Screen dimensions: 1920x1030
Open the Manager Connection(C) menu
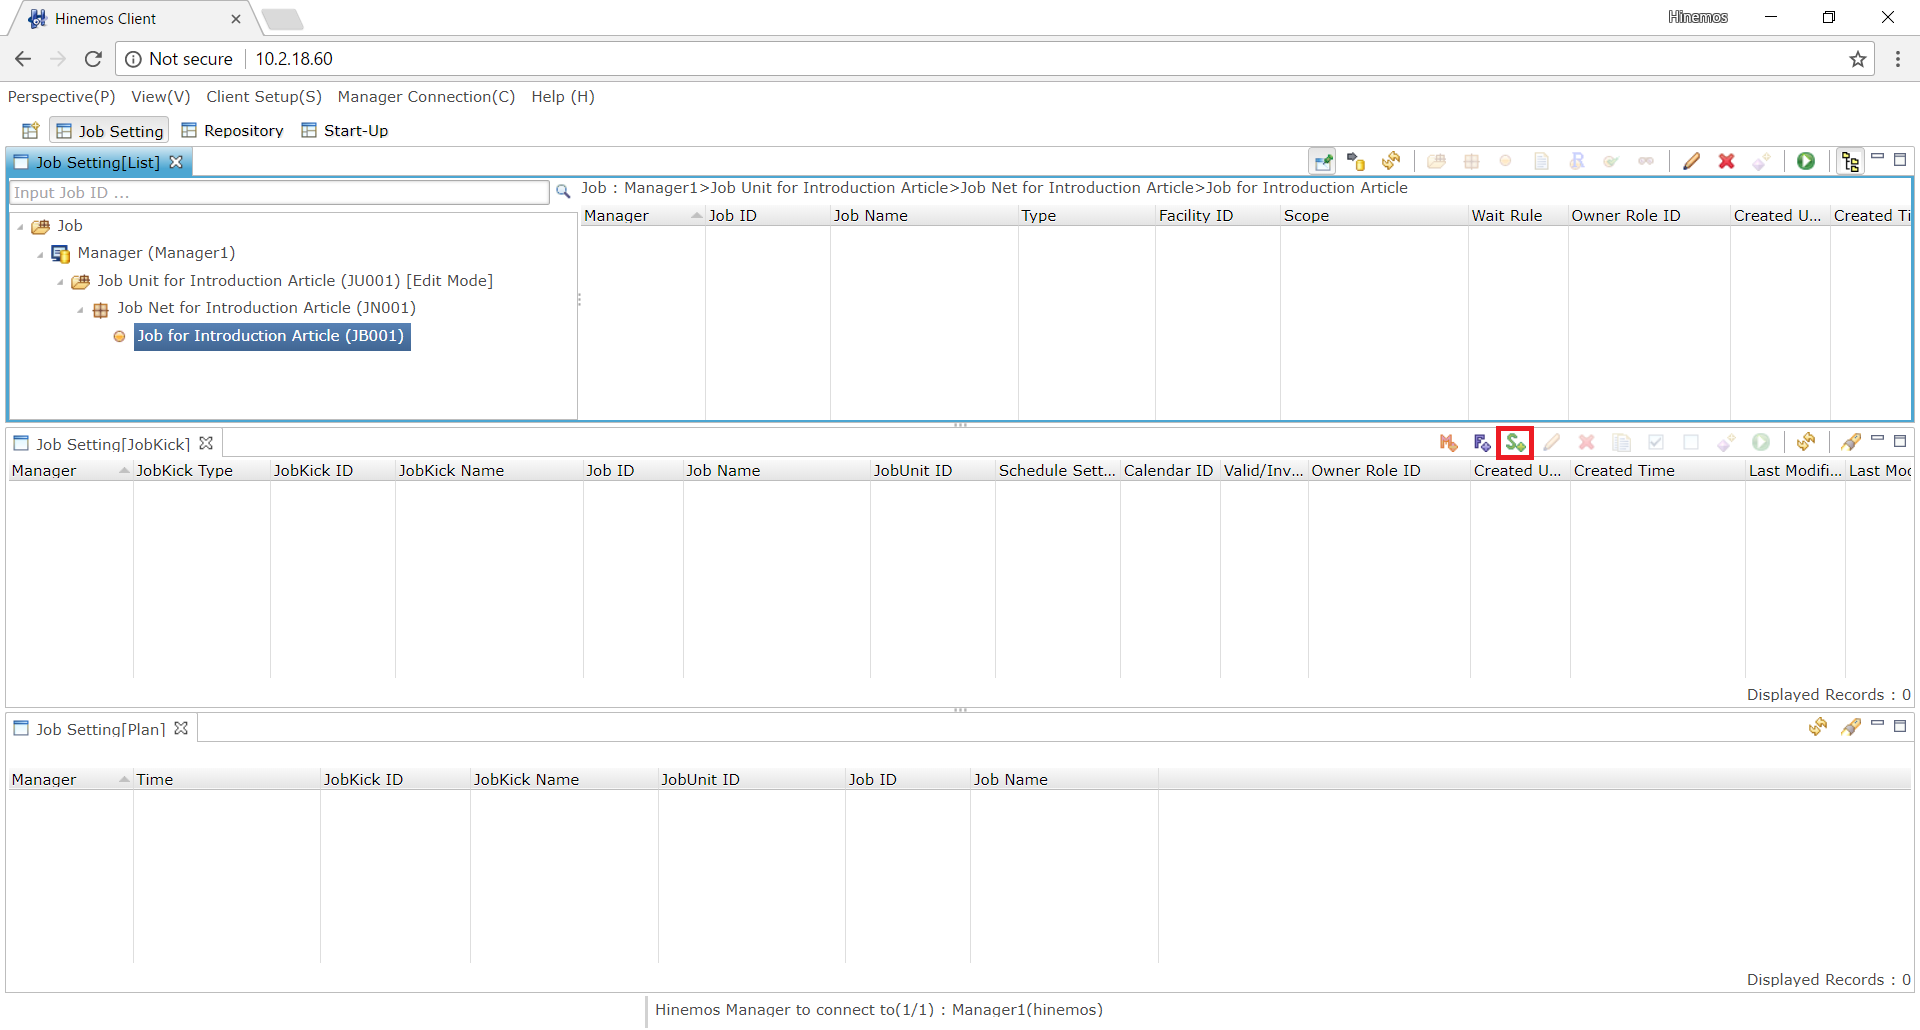tap(426, 97)
